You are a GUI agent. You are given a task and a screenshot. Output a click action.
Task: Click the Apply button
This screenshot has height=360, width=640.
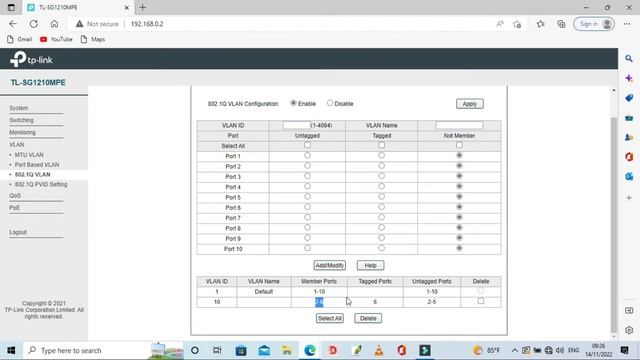469,104
